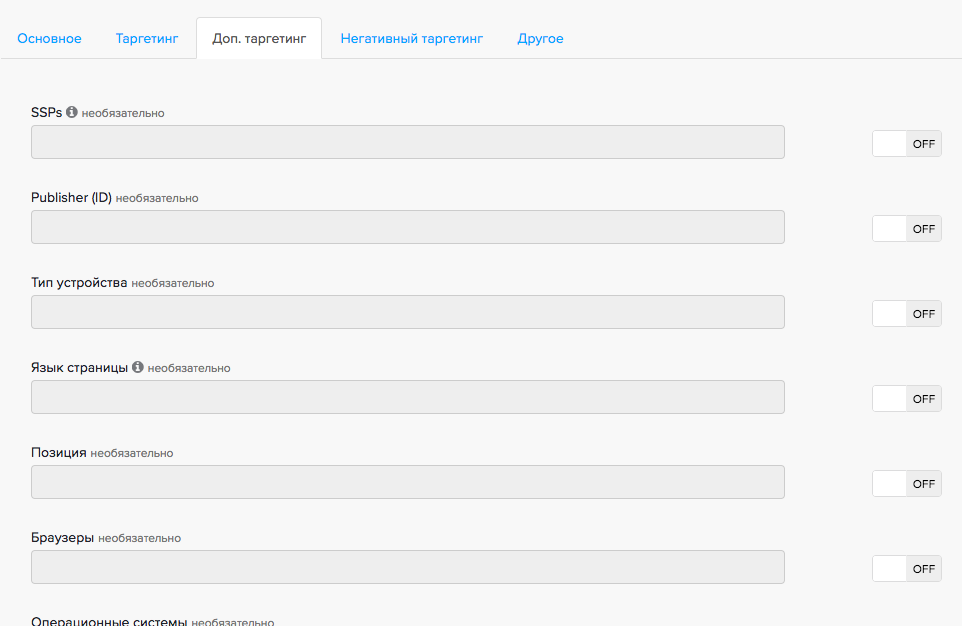Expand the Браузеры selection field
Image resolution: width=962 pixels, height=626 pixels.
click(x=407, y=567)
